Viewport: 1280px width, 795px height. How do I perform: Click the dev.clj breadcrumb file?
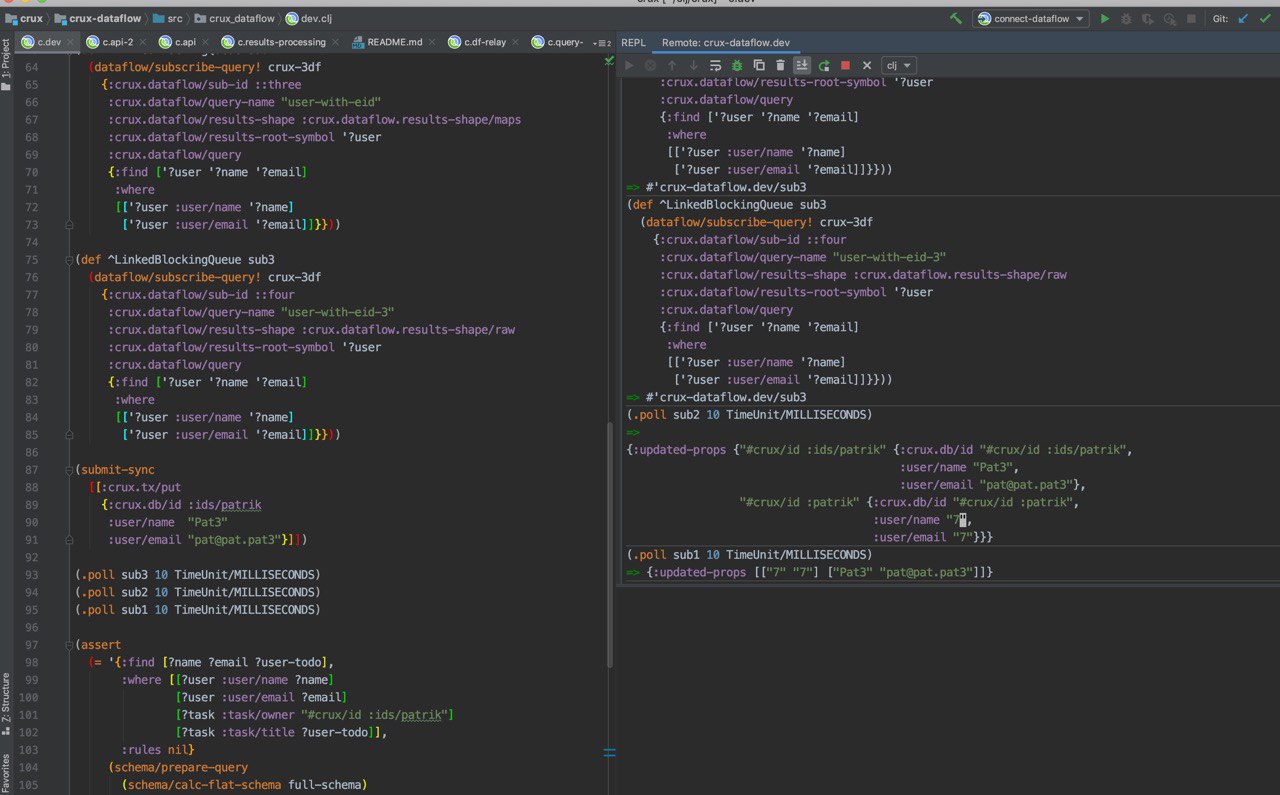click(308, 18)
